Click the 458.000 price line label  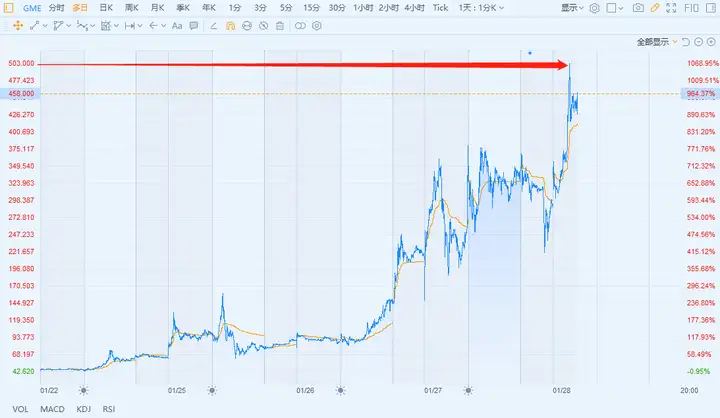click(x=21, y=94)
